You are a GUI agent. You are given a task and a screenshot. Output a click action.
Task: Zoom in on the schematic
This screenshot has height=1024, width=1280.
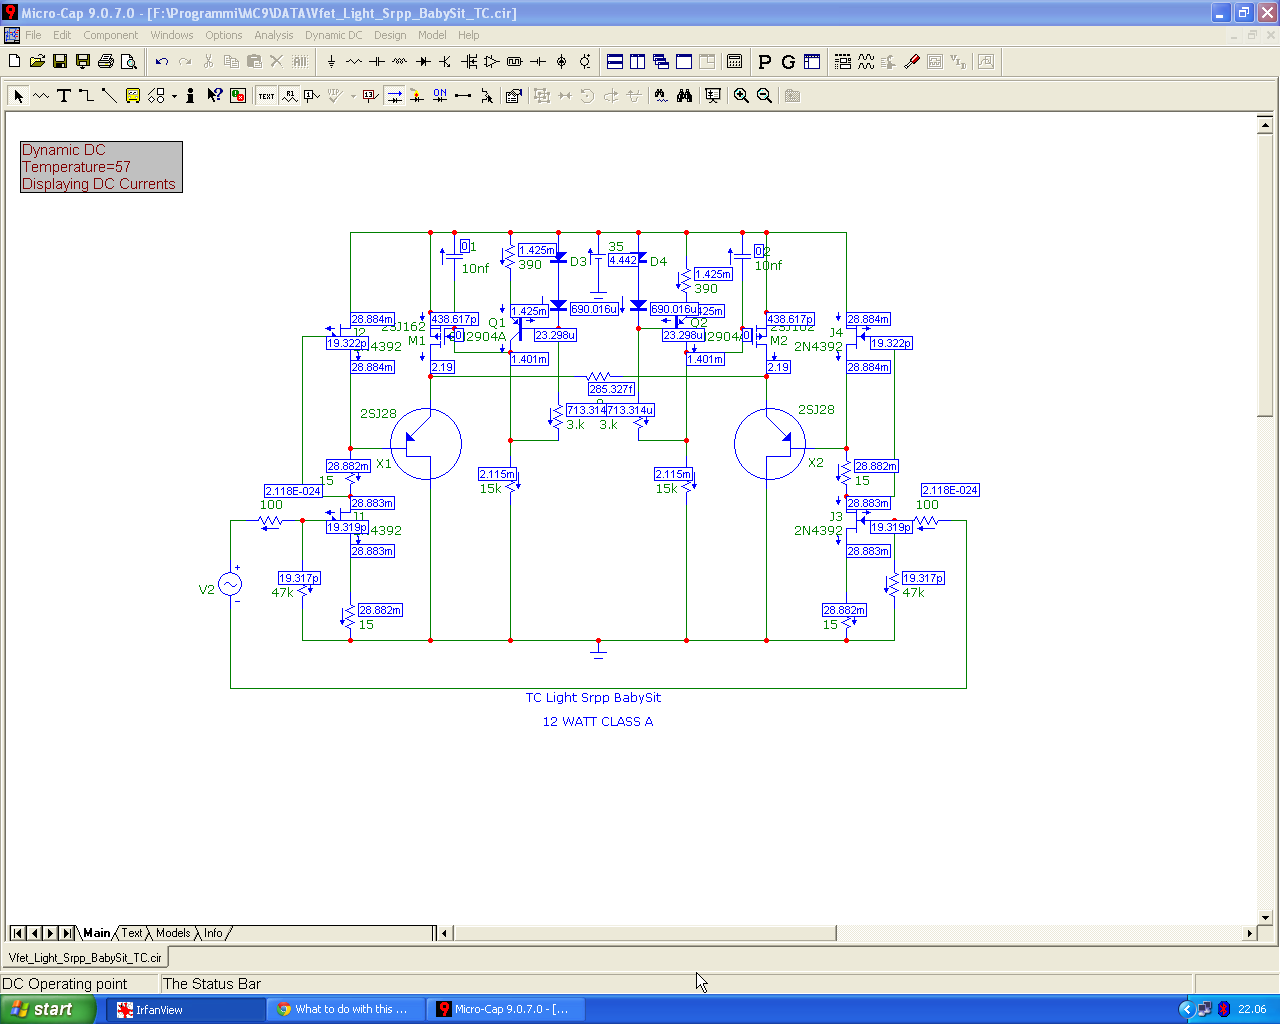741,96
